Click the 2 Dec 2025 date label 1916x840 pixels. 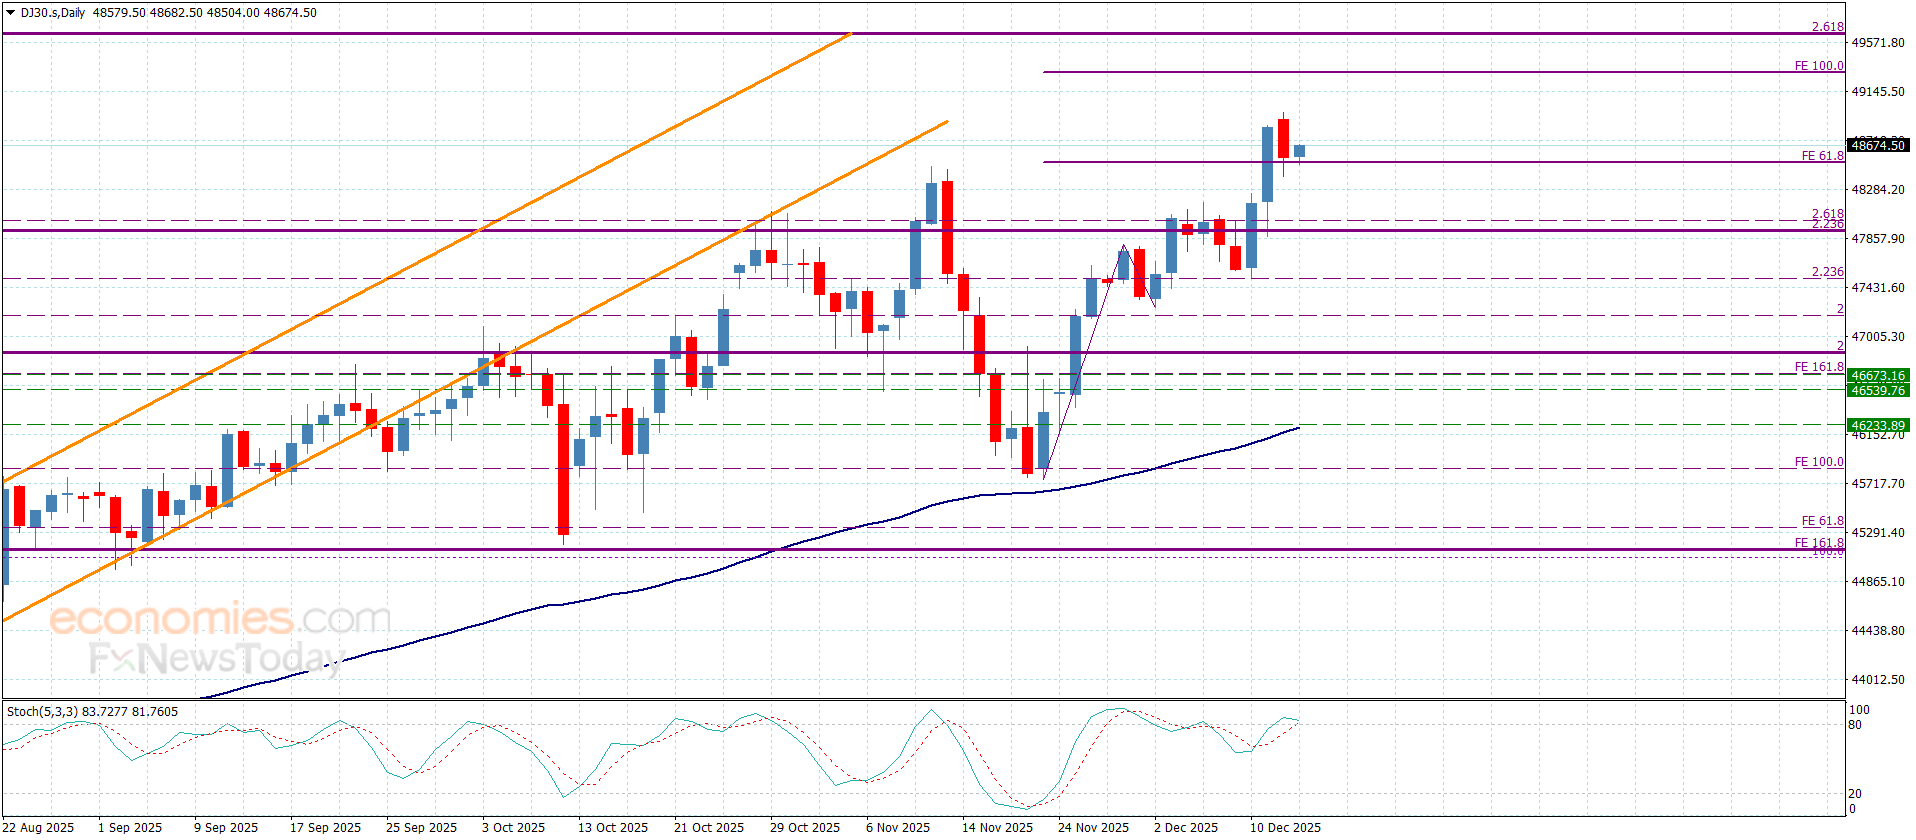[1186, 827]
